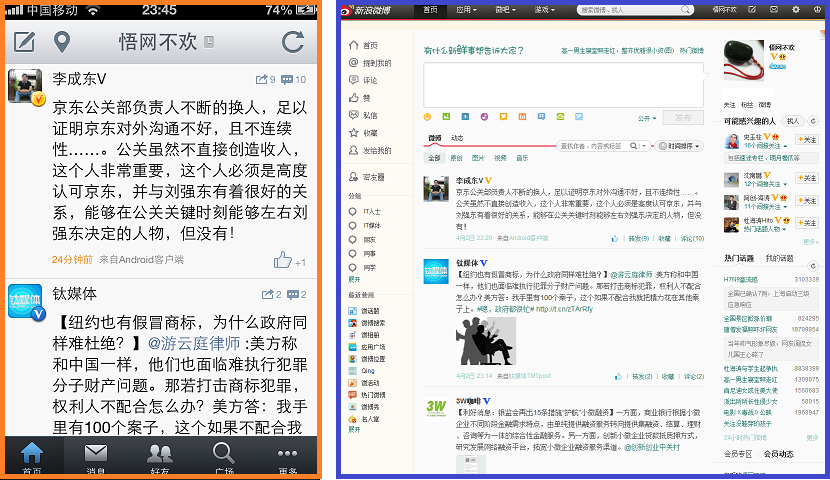The width and height of the screenshot is (830, 480).
Task: Click the top search box for 微博 and people
Action: (x=635, y=10)
